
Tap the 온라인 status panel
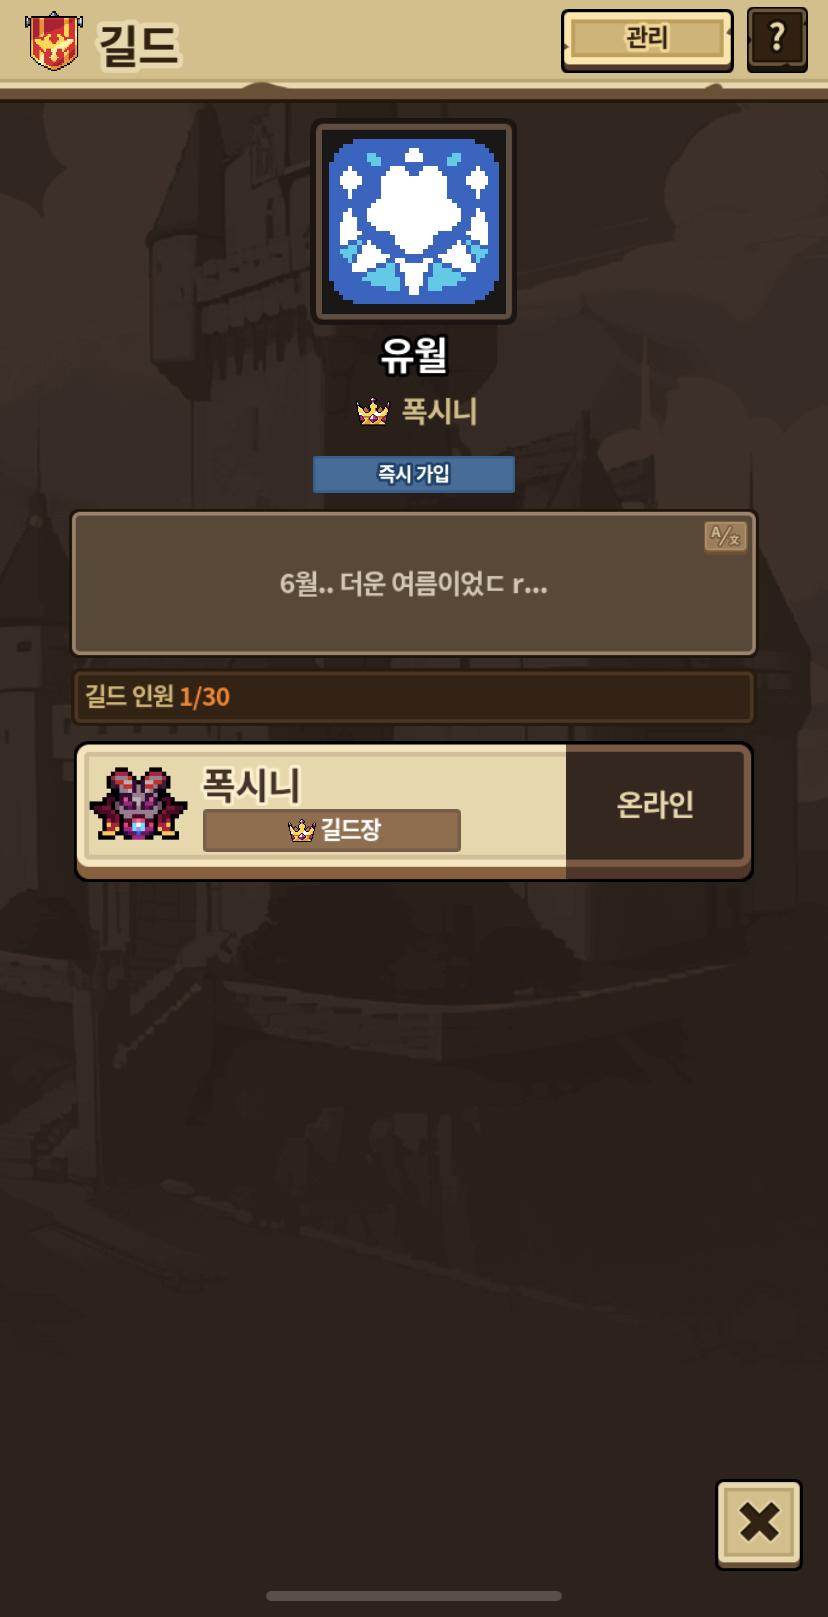(x=656, y=805)
